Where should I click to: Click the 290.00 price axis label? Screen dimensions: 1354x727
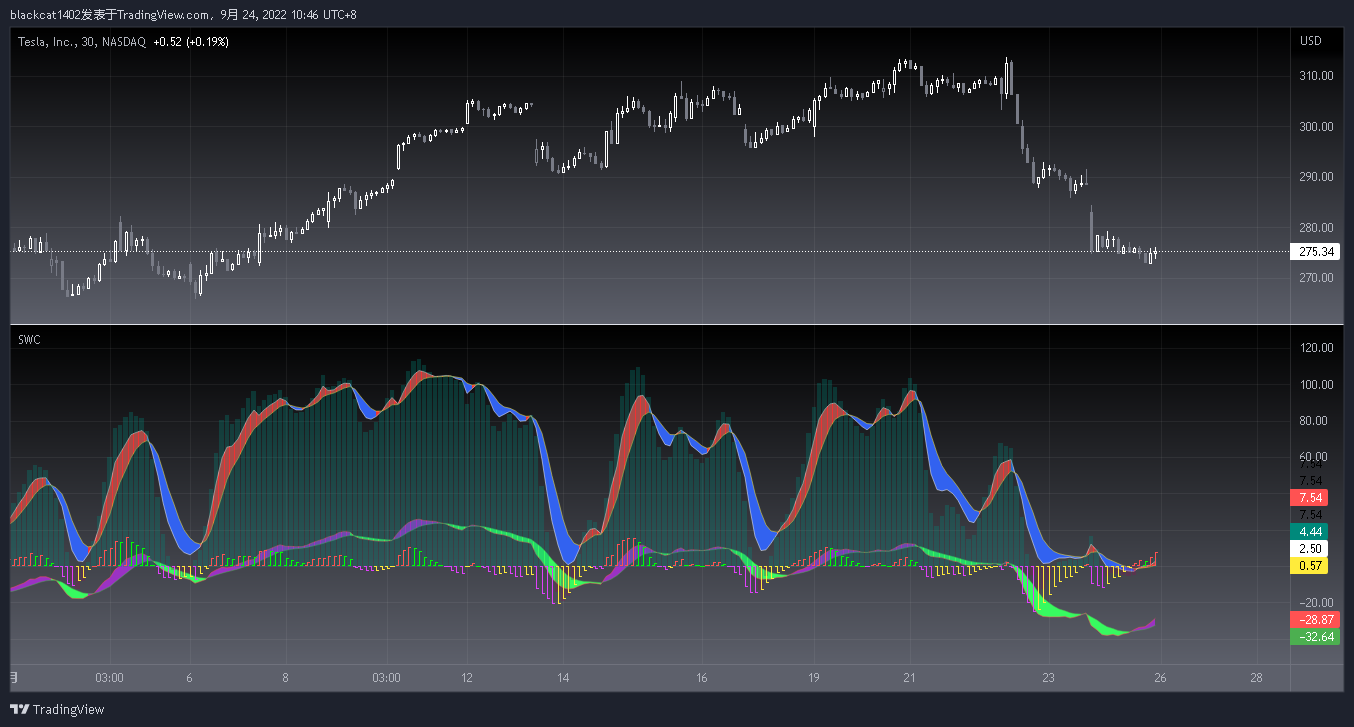(1316, 177)
